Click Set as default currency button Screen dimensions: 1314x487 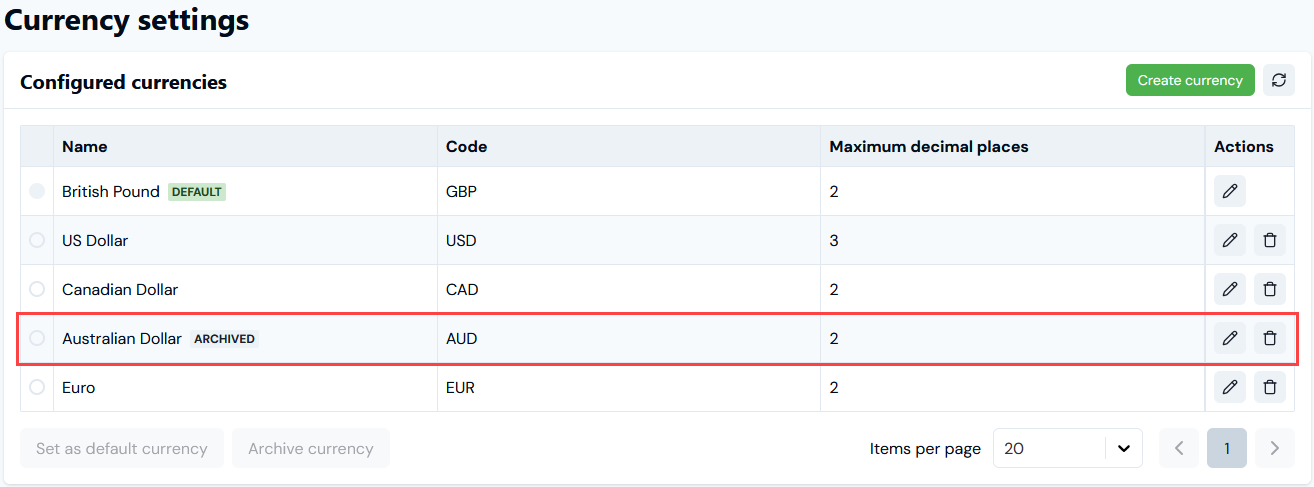122,448
